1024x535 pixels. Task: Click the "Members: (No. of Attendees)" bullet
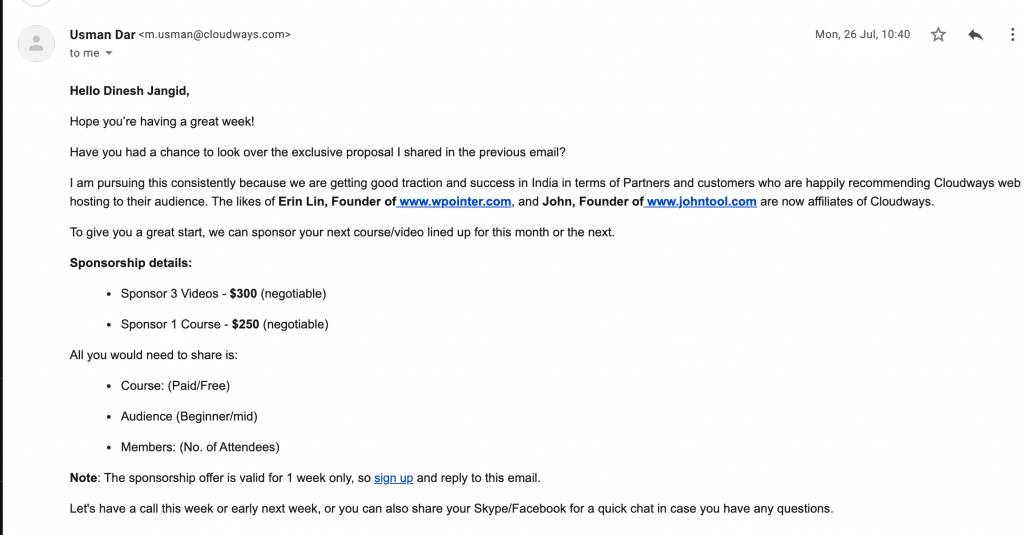tap(200, 447)
